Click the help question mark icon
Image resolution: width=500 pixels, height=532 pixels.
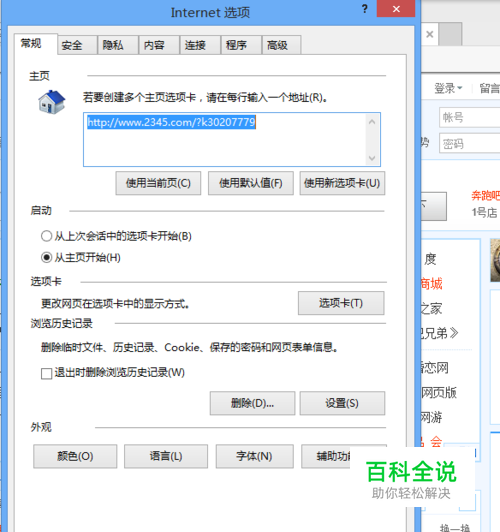(x=365, y=9)
